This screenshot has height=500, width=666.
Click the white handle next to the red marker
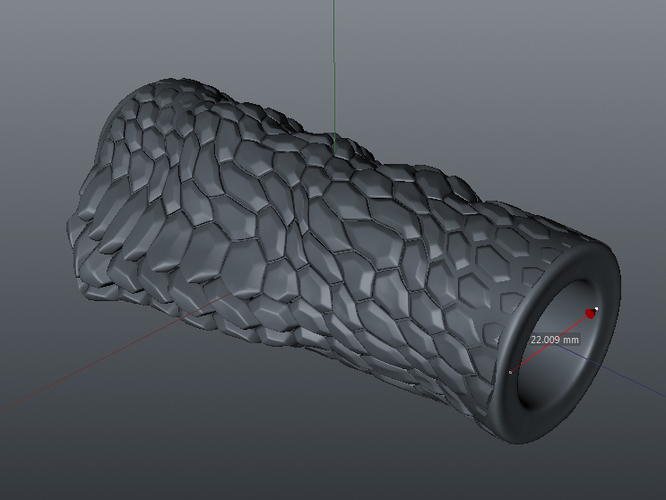tap(596, 308)
